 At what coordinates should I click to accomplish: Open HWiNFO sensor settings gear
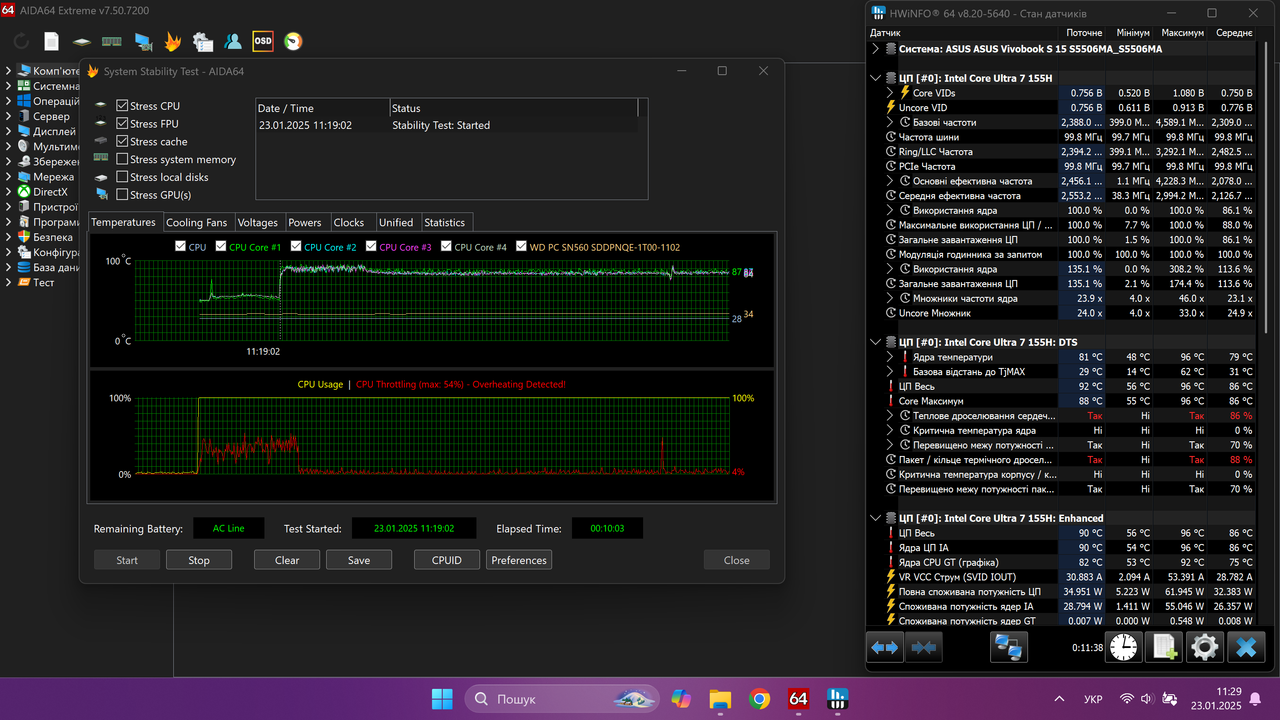click(x=1204, y=647)
